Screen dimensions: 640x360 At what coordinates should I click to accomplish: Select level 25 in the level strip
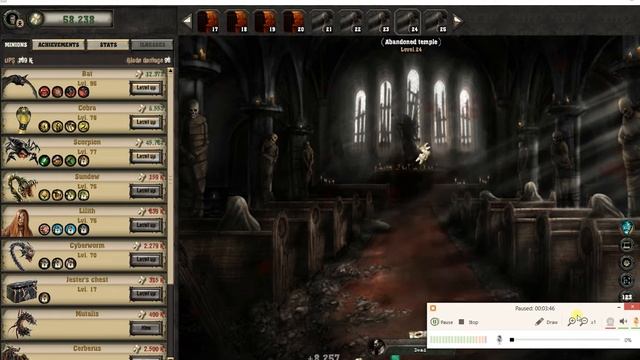click(436, 21)
